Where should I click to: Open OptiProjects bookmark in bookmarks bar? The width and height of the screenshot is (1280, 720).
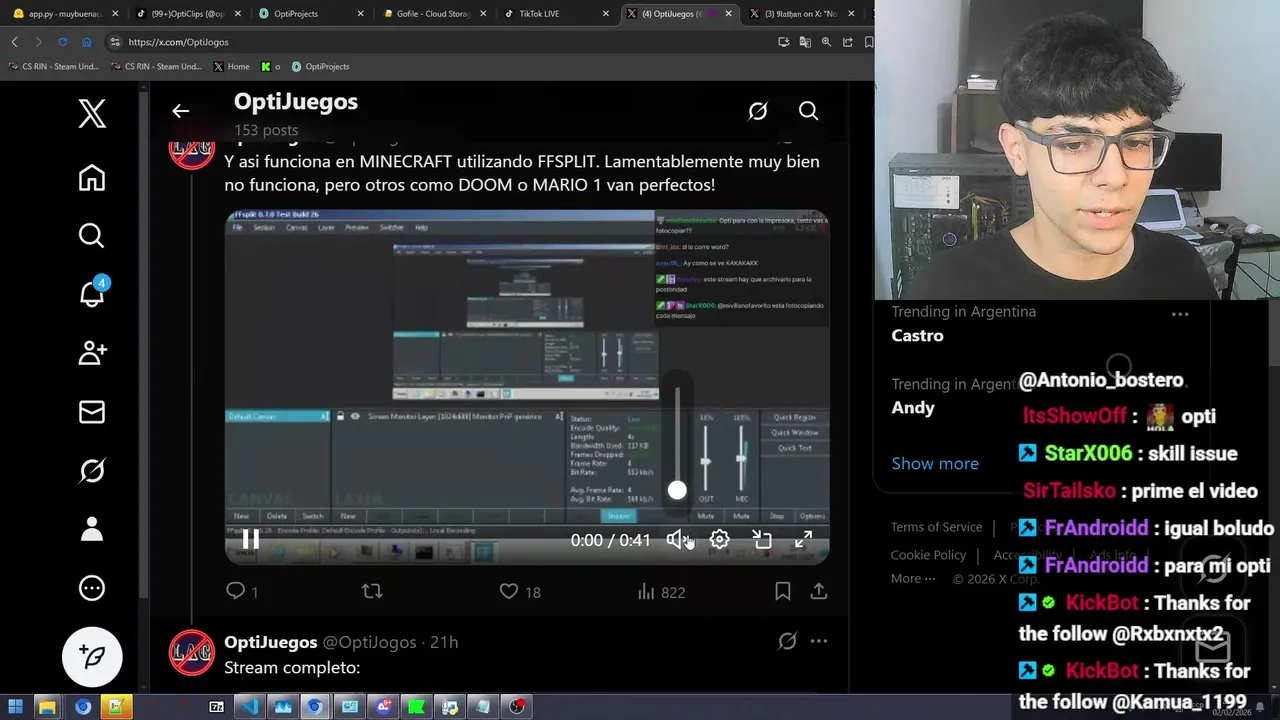click(x=320, y=67)
